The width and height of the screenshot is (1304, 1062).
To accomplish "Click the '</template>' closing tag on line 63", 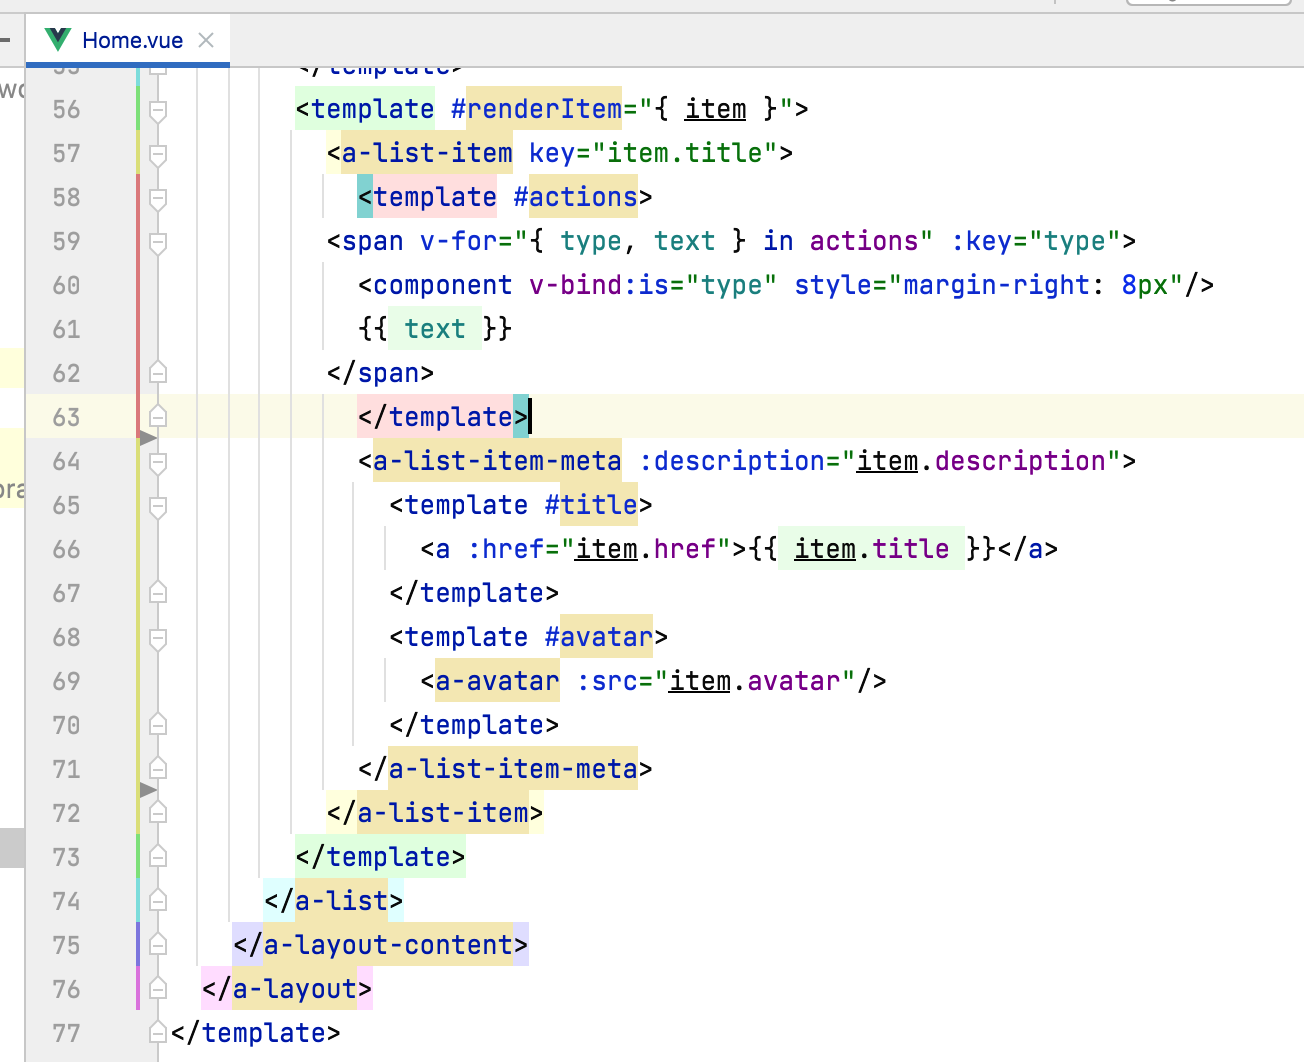I will (443, 417).
